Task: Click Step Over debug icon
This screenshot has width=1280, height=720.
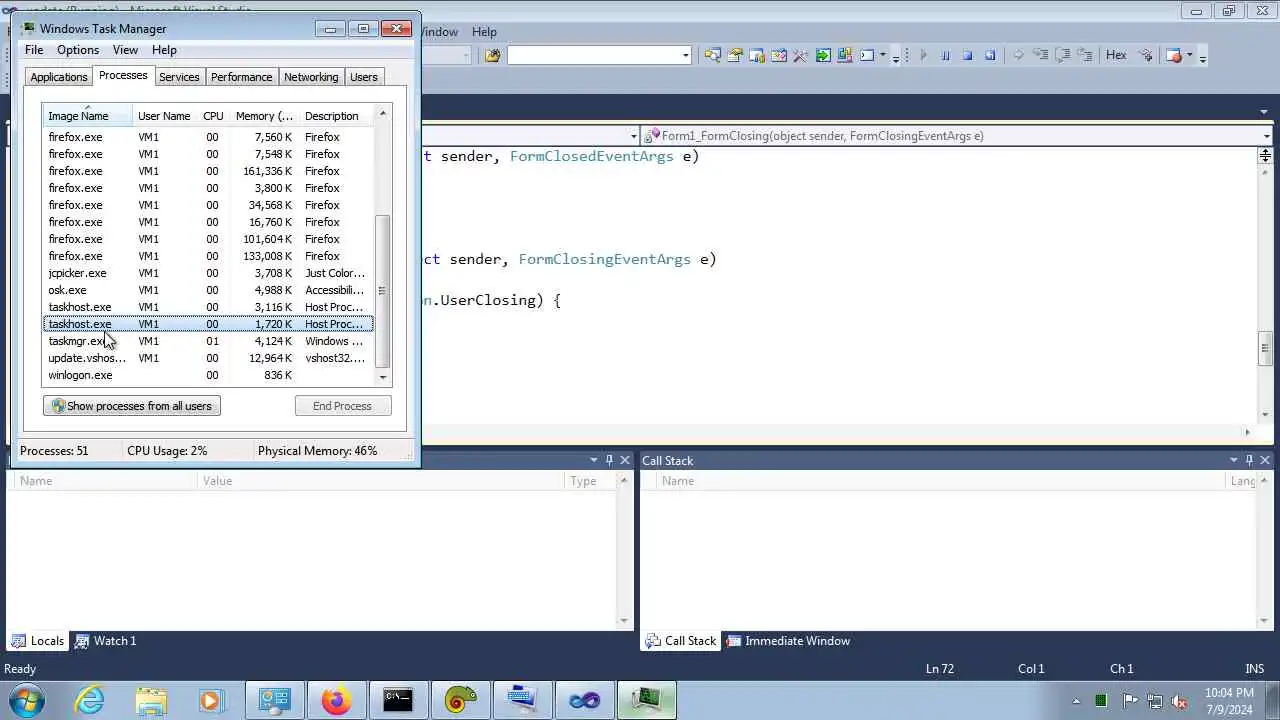Action: click(1063, 56)
